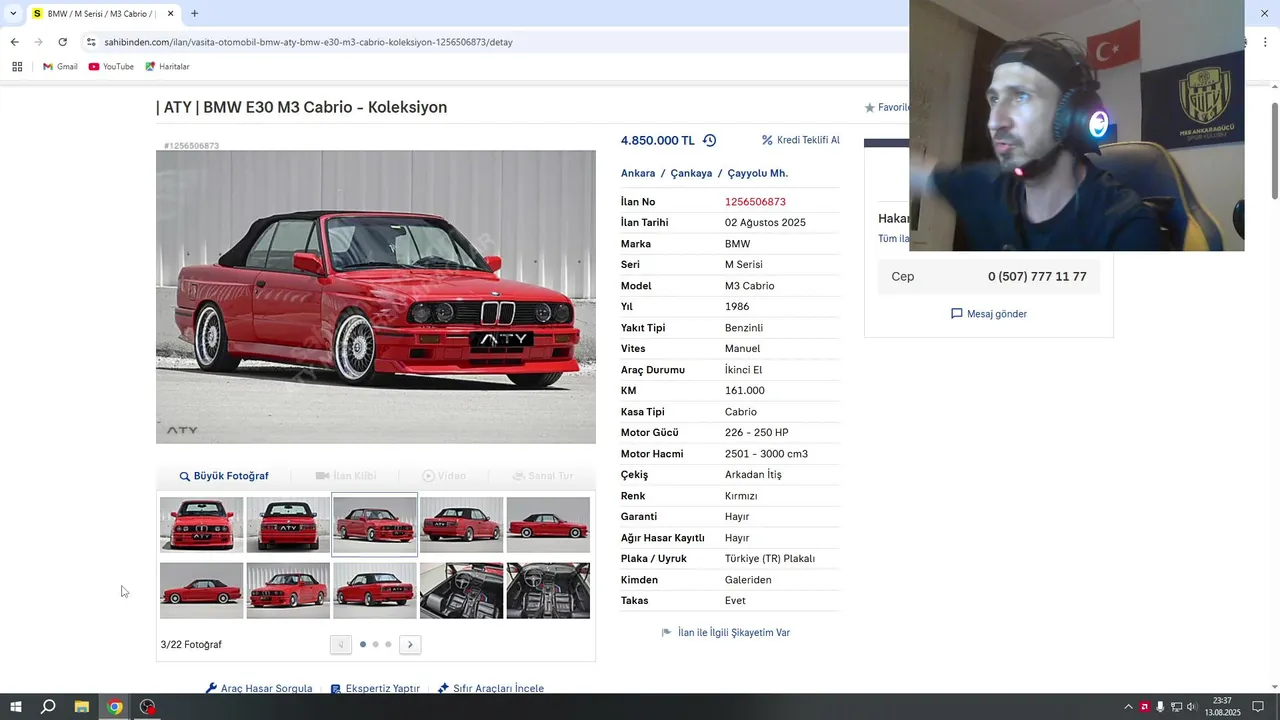Click the Galeriden value
1280x720 pixels.
point(748,580)
